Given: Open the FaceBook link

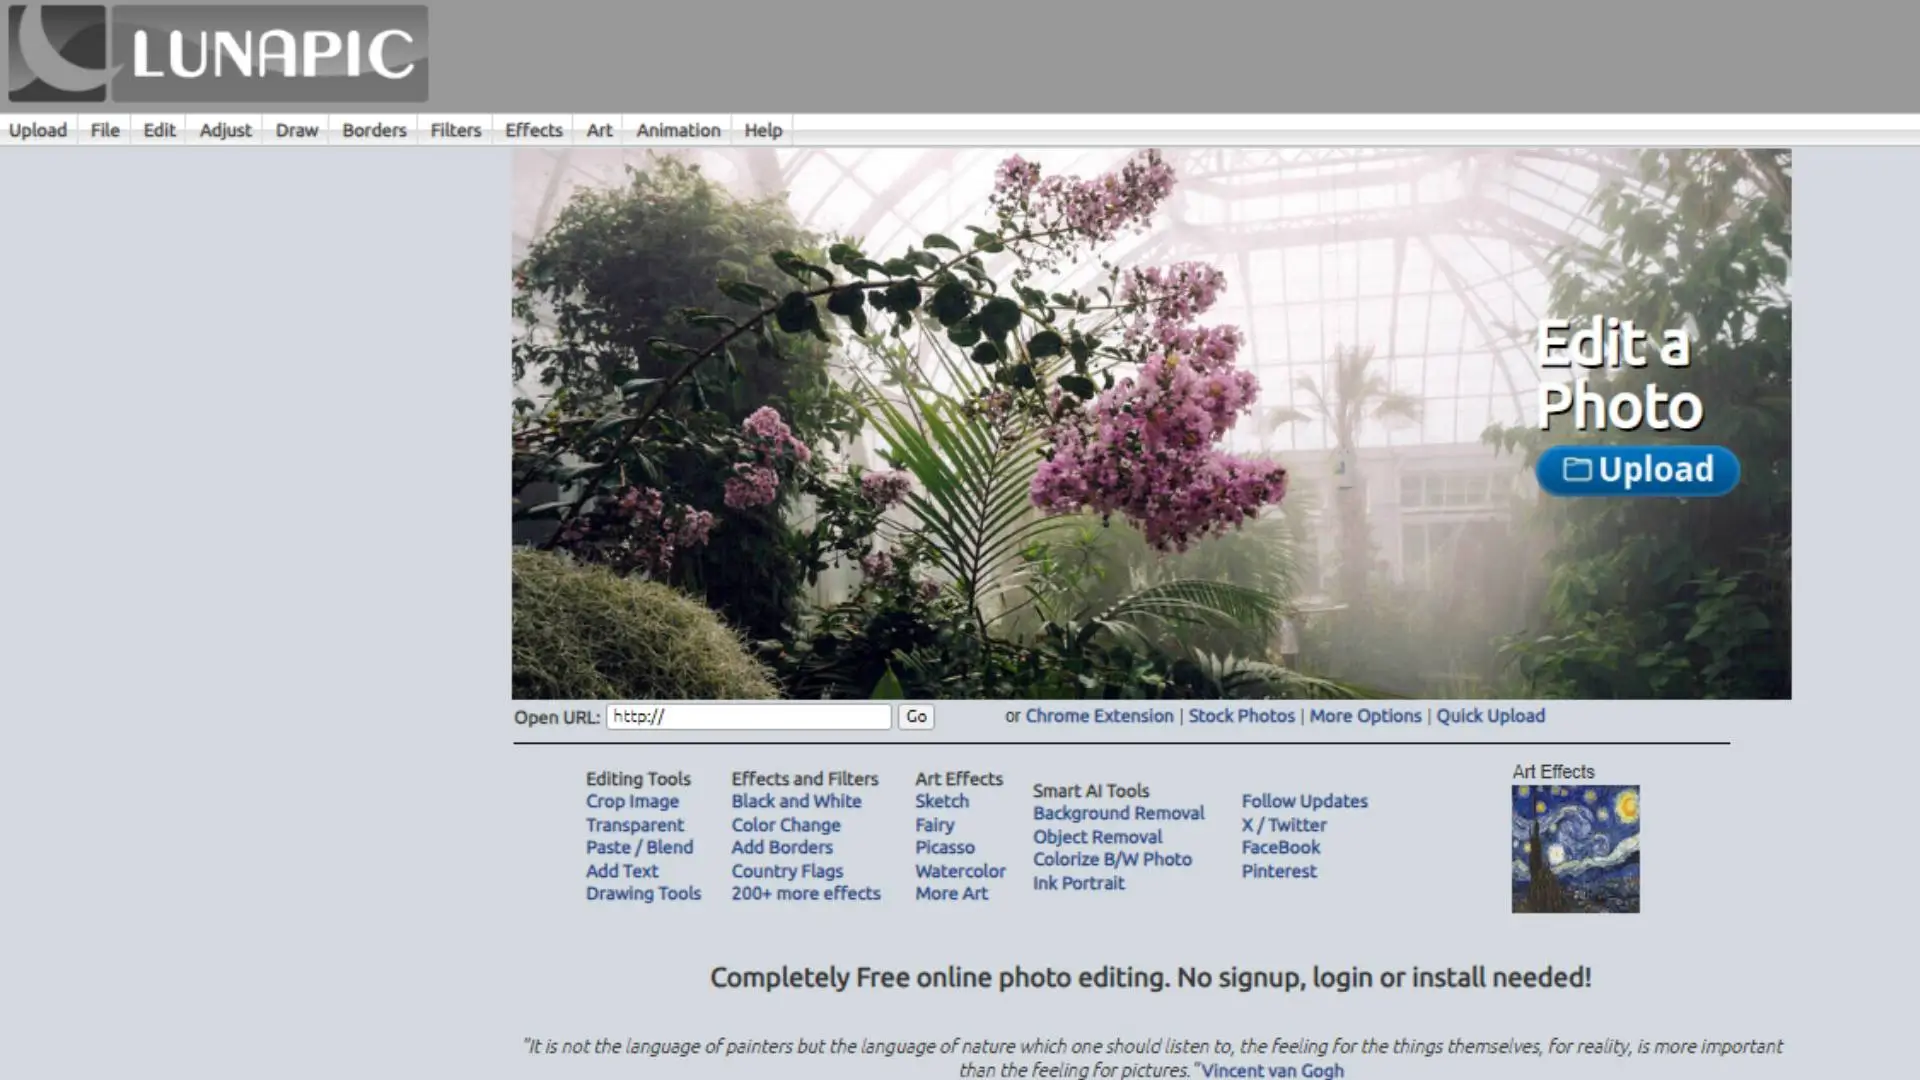Looking at the screenshot, I should (x=1281, y=847).
